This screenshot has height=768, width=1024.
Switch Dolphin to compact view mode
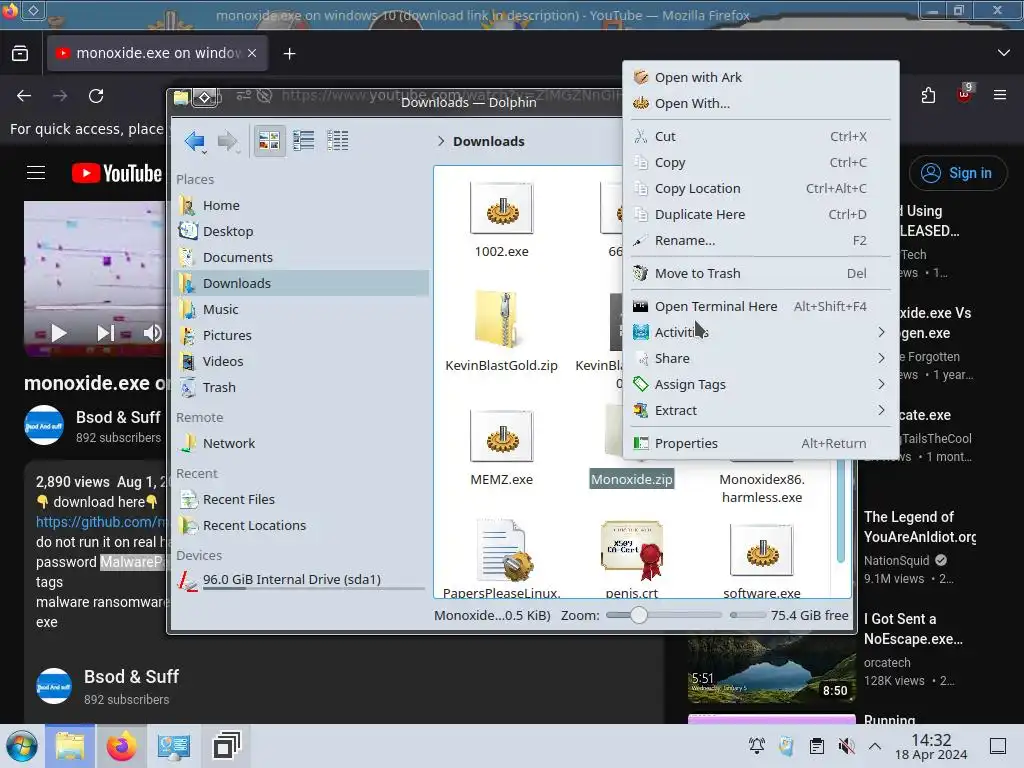tap(304, 140)
